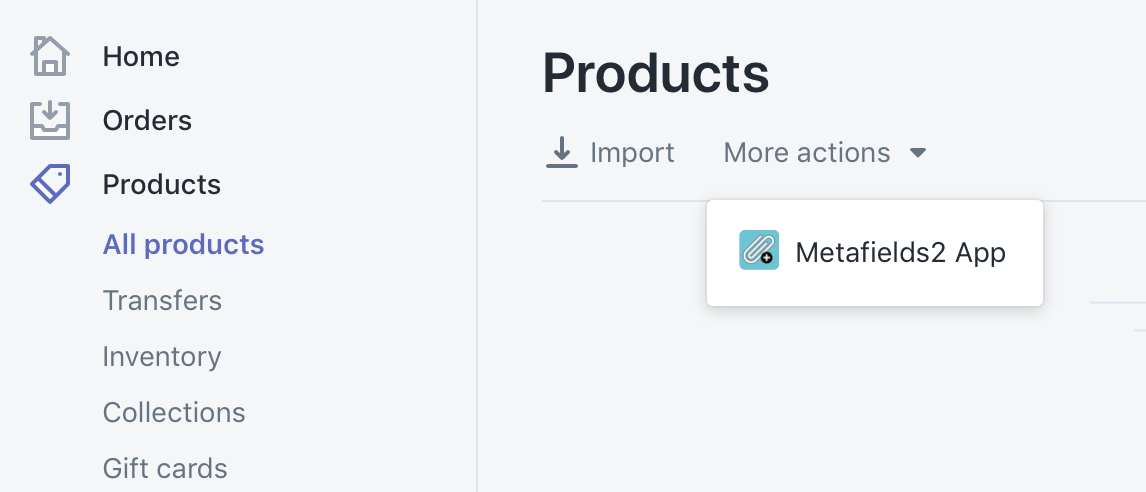Open the Orders section label

coord(147,121)
